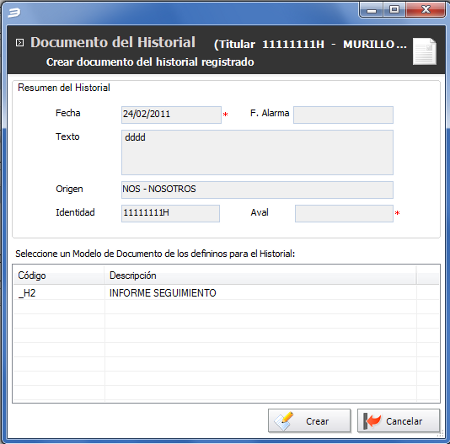This screenshot has width=450, height=444.
Task: Click the empty Aval field
Action: pyautogui.click(x=344, y=213)
